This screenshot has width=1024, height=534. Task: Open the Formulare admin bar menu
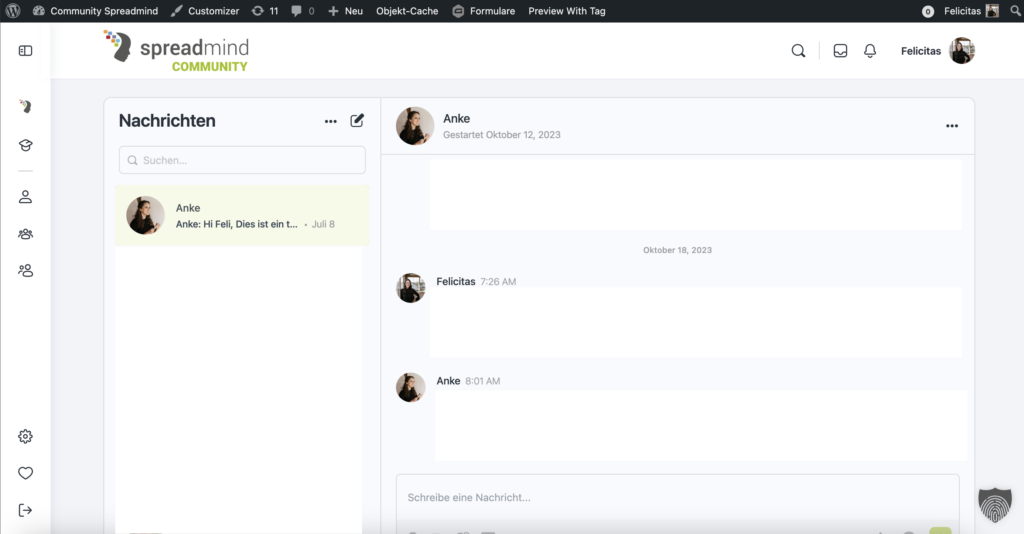pyautogui.click(x=484, y=11)
